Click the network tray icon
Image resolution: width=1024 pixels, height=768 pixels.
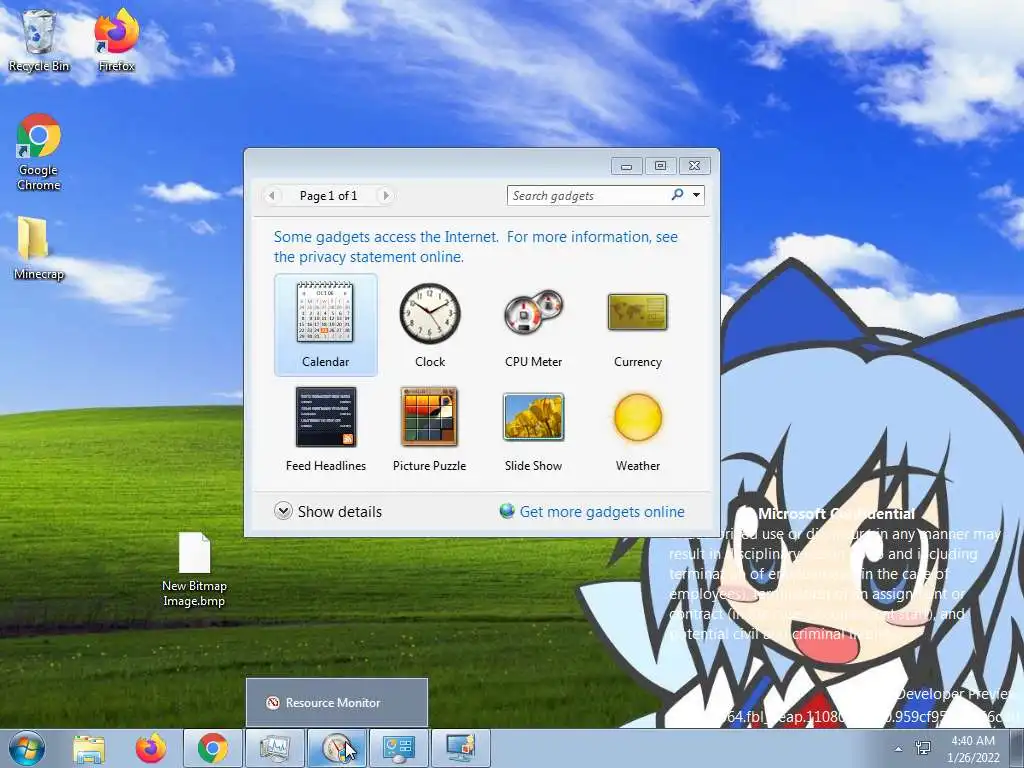pos(923,748)
